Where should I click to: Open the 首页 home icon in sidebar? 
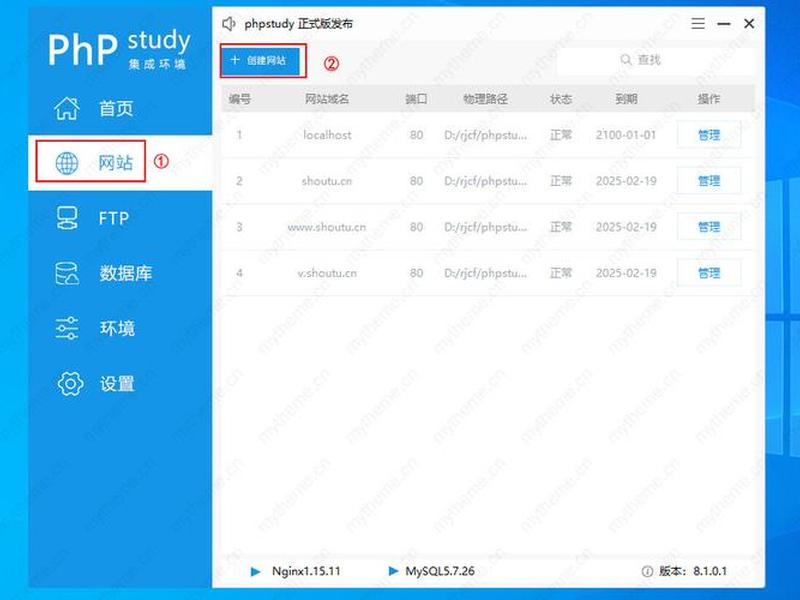[x=67, y=108]
